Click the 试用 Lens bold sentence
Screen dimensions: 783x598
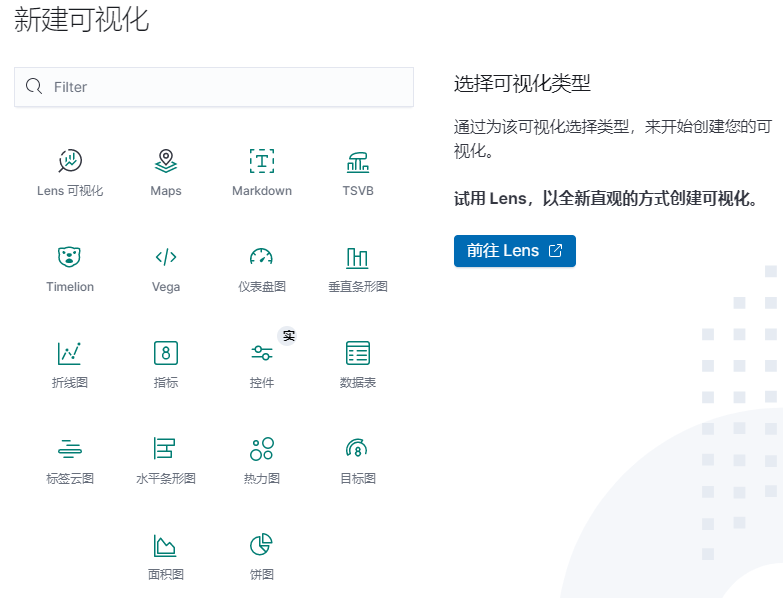(x=606, y=199)
